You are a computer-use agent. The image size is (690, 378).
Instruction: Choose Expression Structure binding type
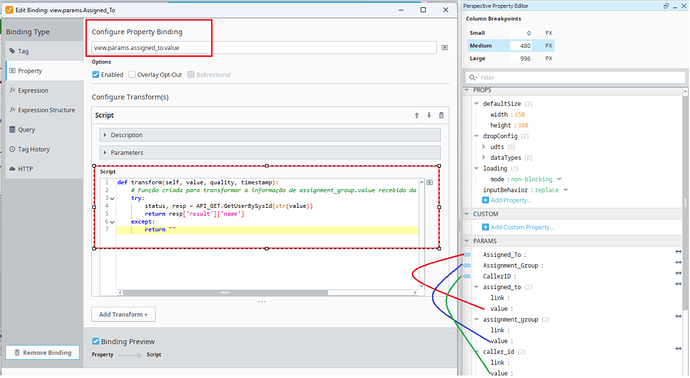pos(44,110)
